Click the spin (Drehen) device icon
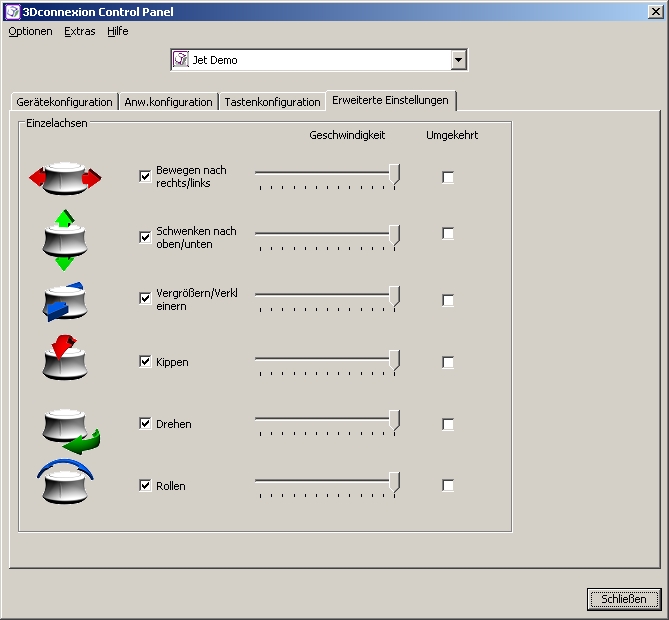The width and height of the screenshot is (669, 620). 71,431
